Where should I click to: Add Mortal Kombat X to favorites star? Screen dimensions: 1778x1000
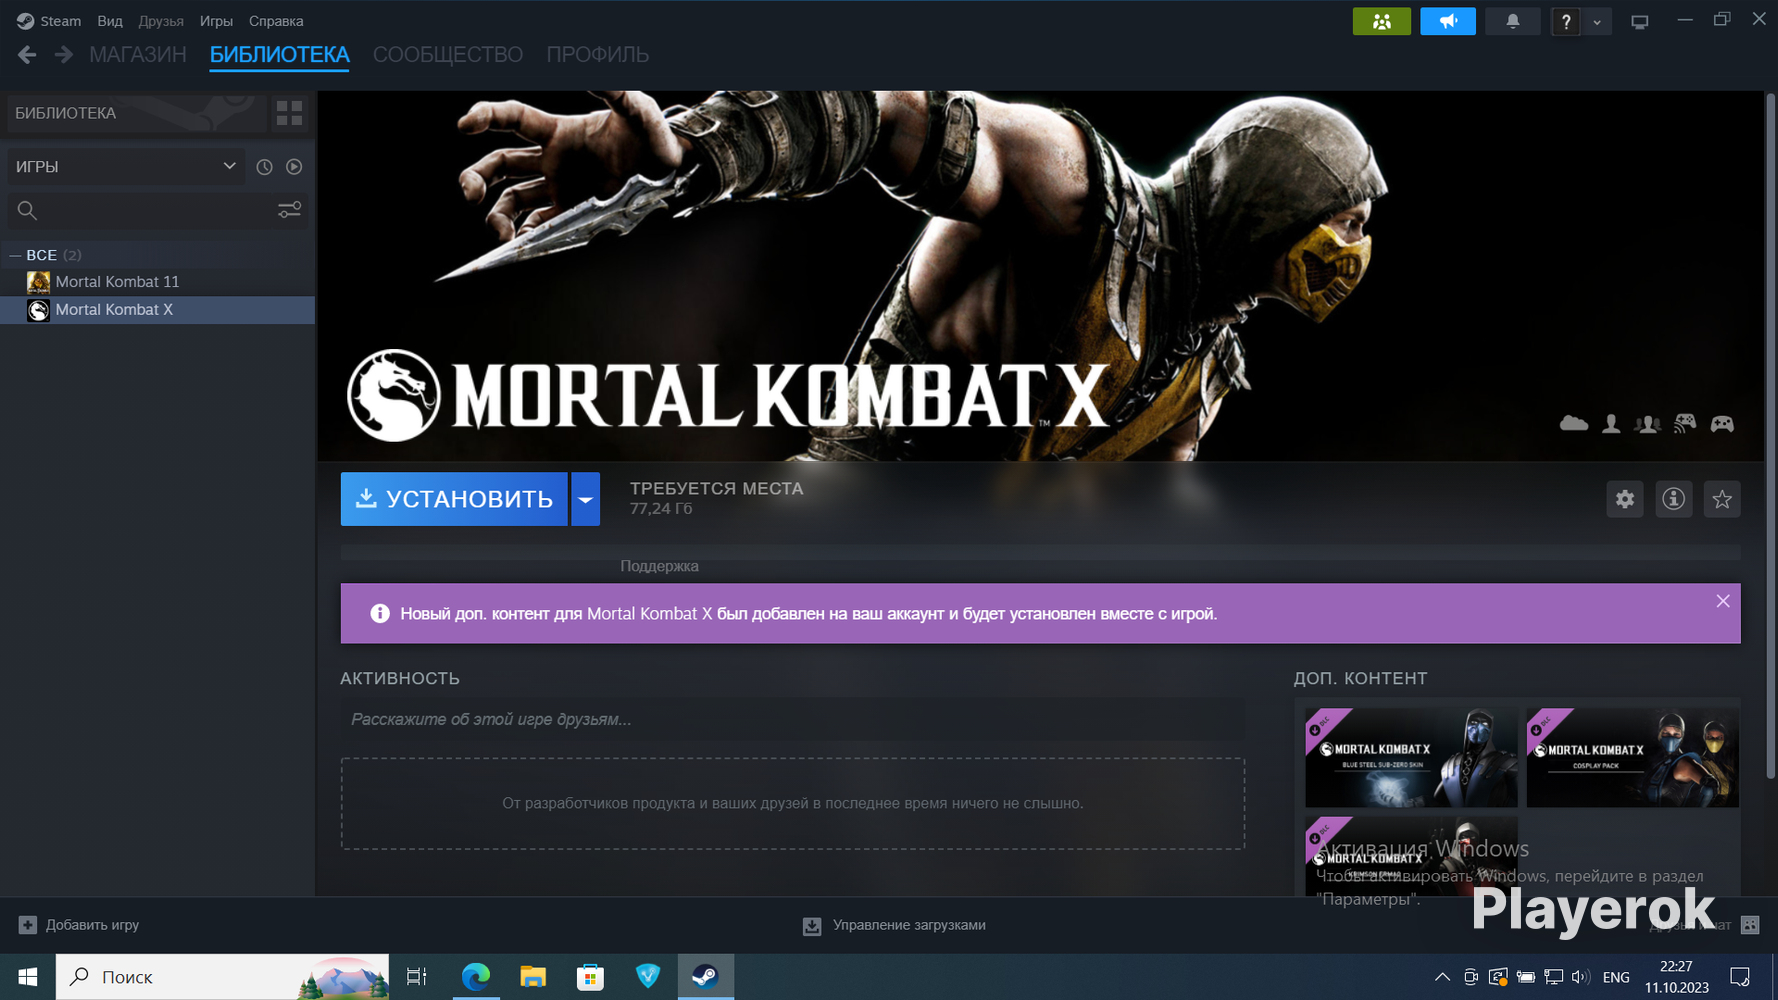pos(1721,499)
